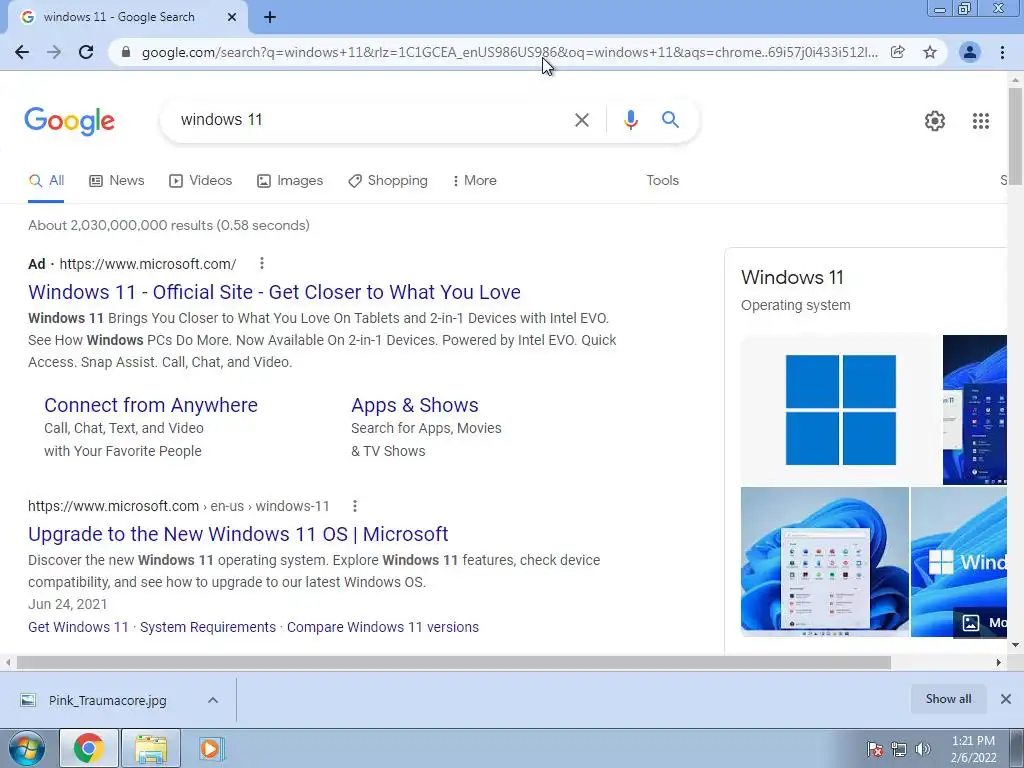
Task: Start voice search with the microphone icon
Action: pos(630,120)
